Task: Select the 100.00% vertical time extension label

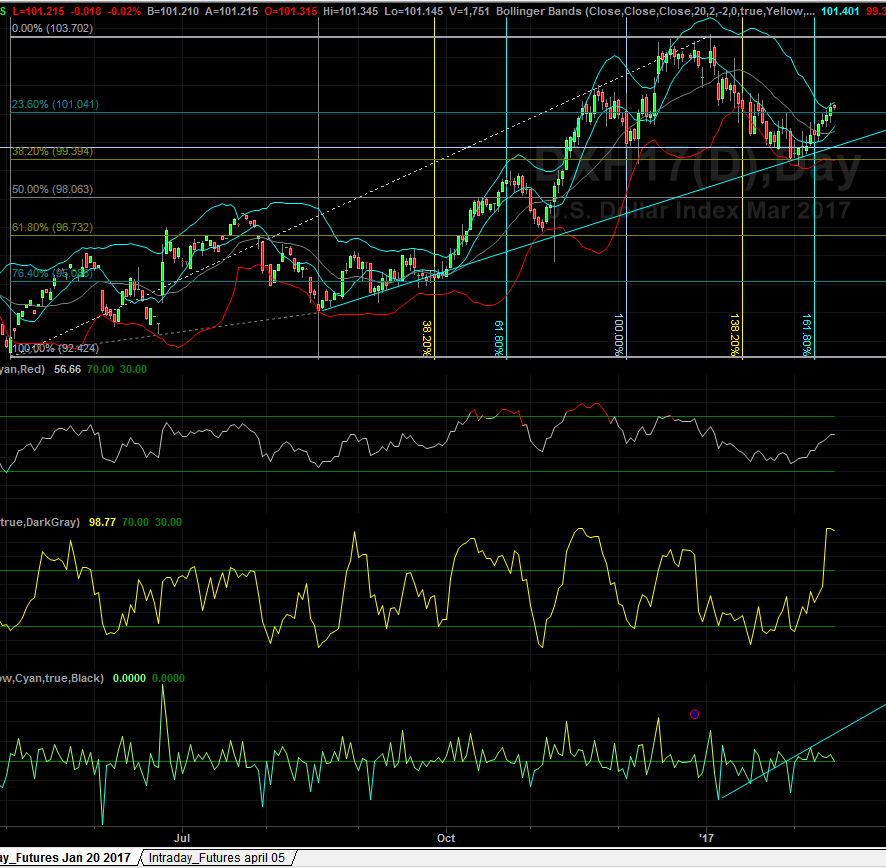Action: point(619,336)
